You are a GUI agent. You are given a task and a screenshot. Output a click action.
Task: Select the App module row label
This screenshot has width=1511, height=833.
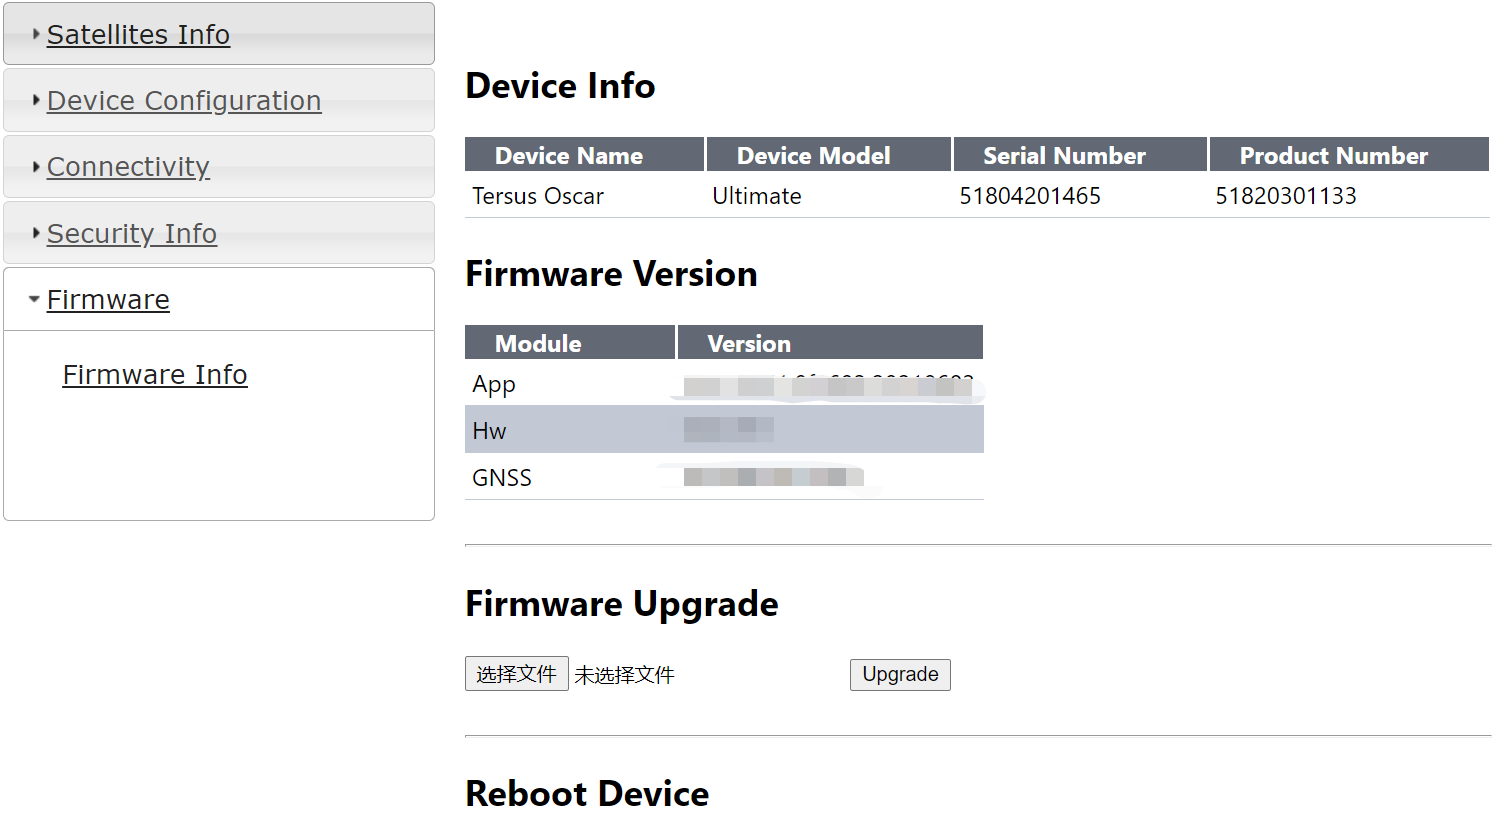point(494,385)
